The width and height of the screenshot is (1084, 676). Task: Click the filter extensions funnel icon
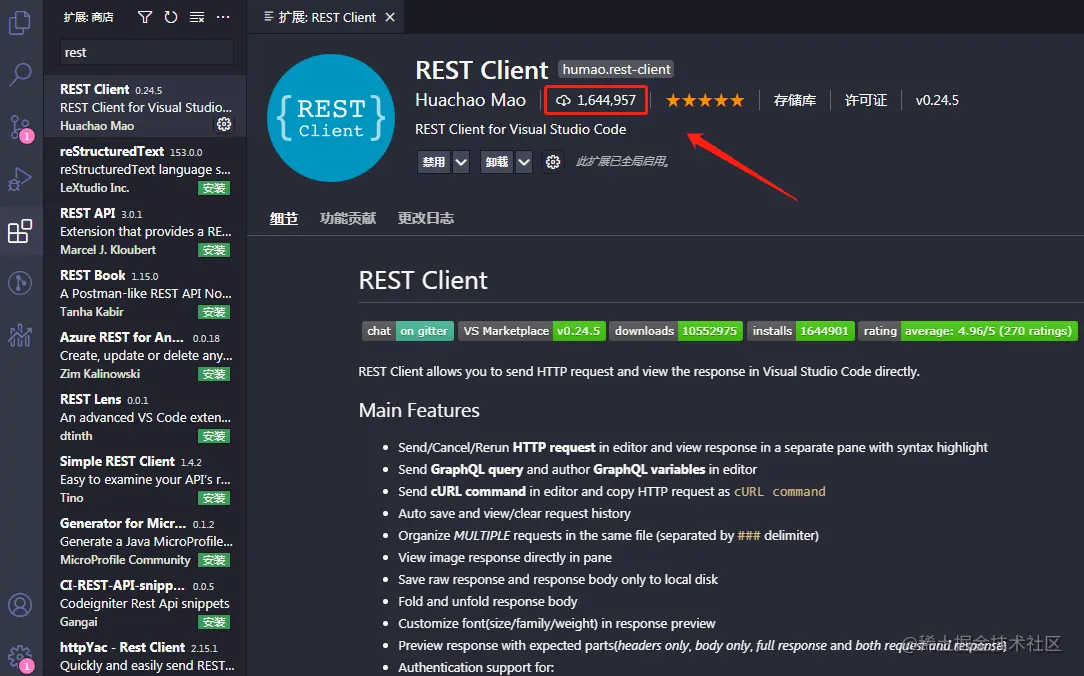144,17
